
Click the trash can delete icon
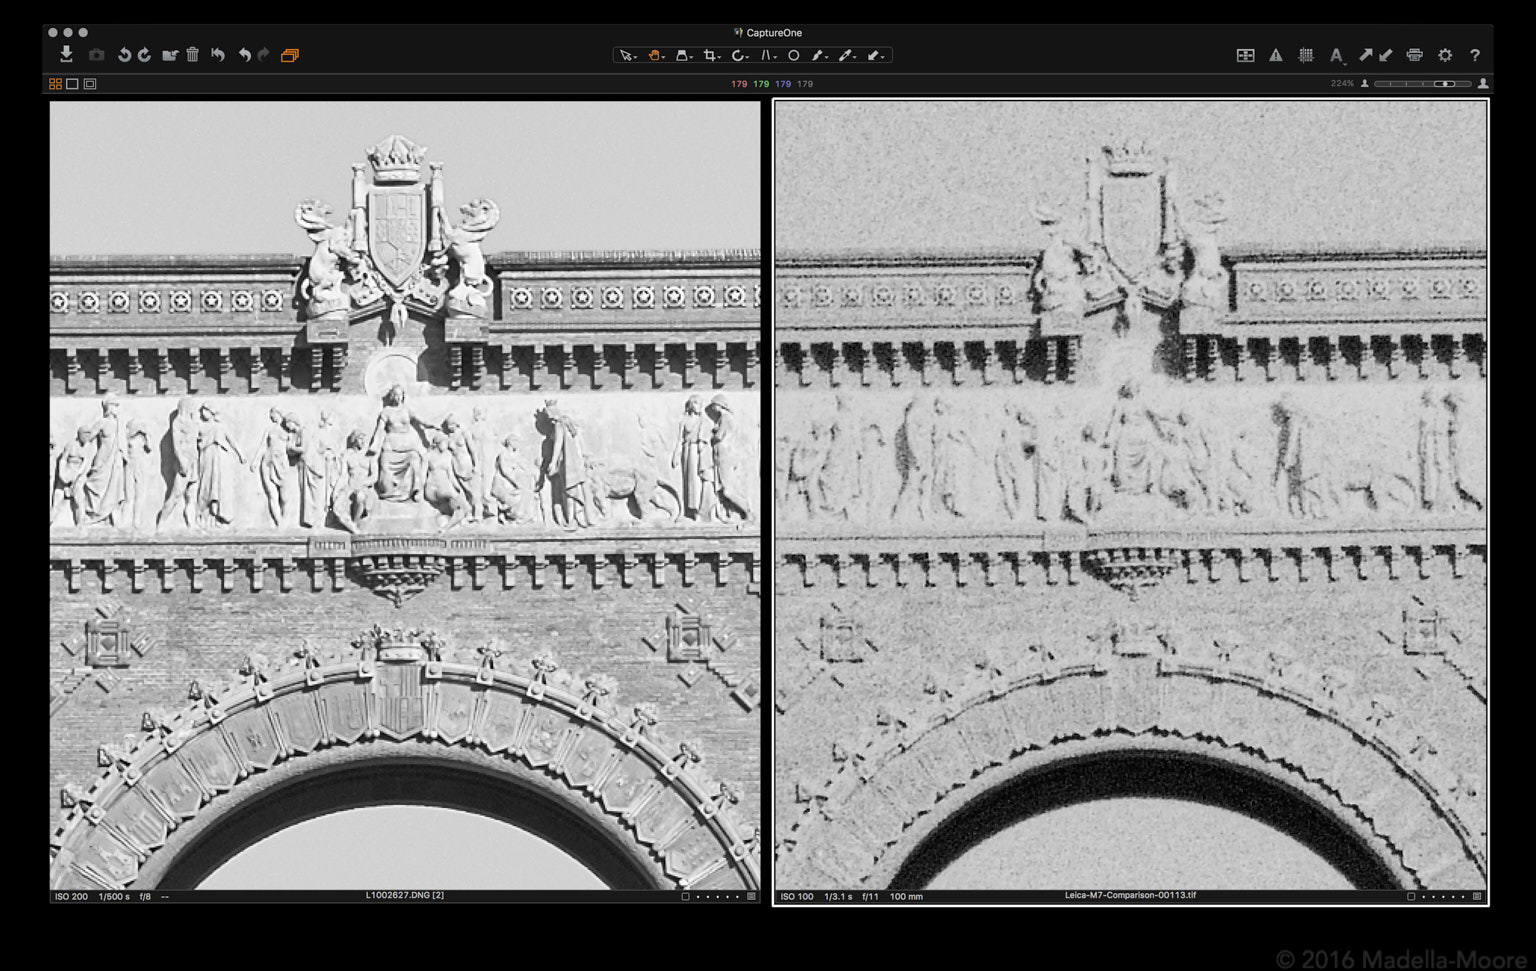192,55
